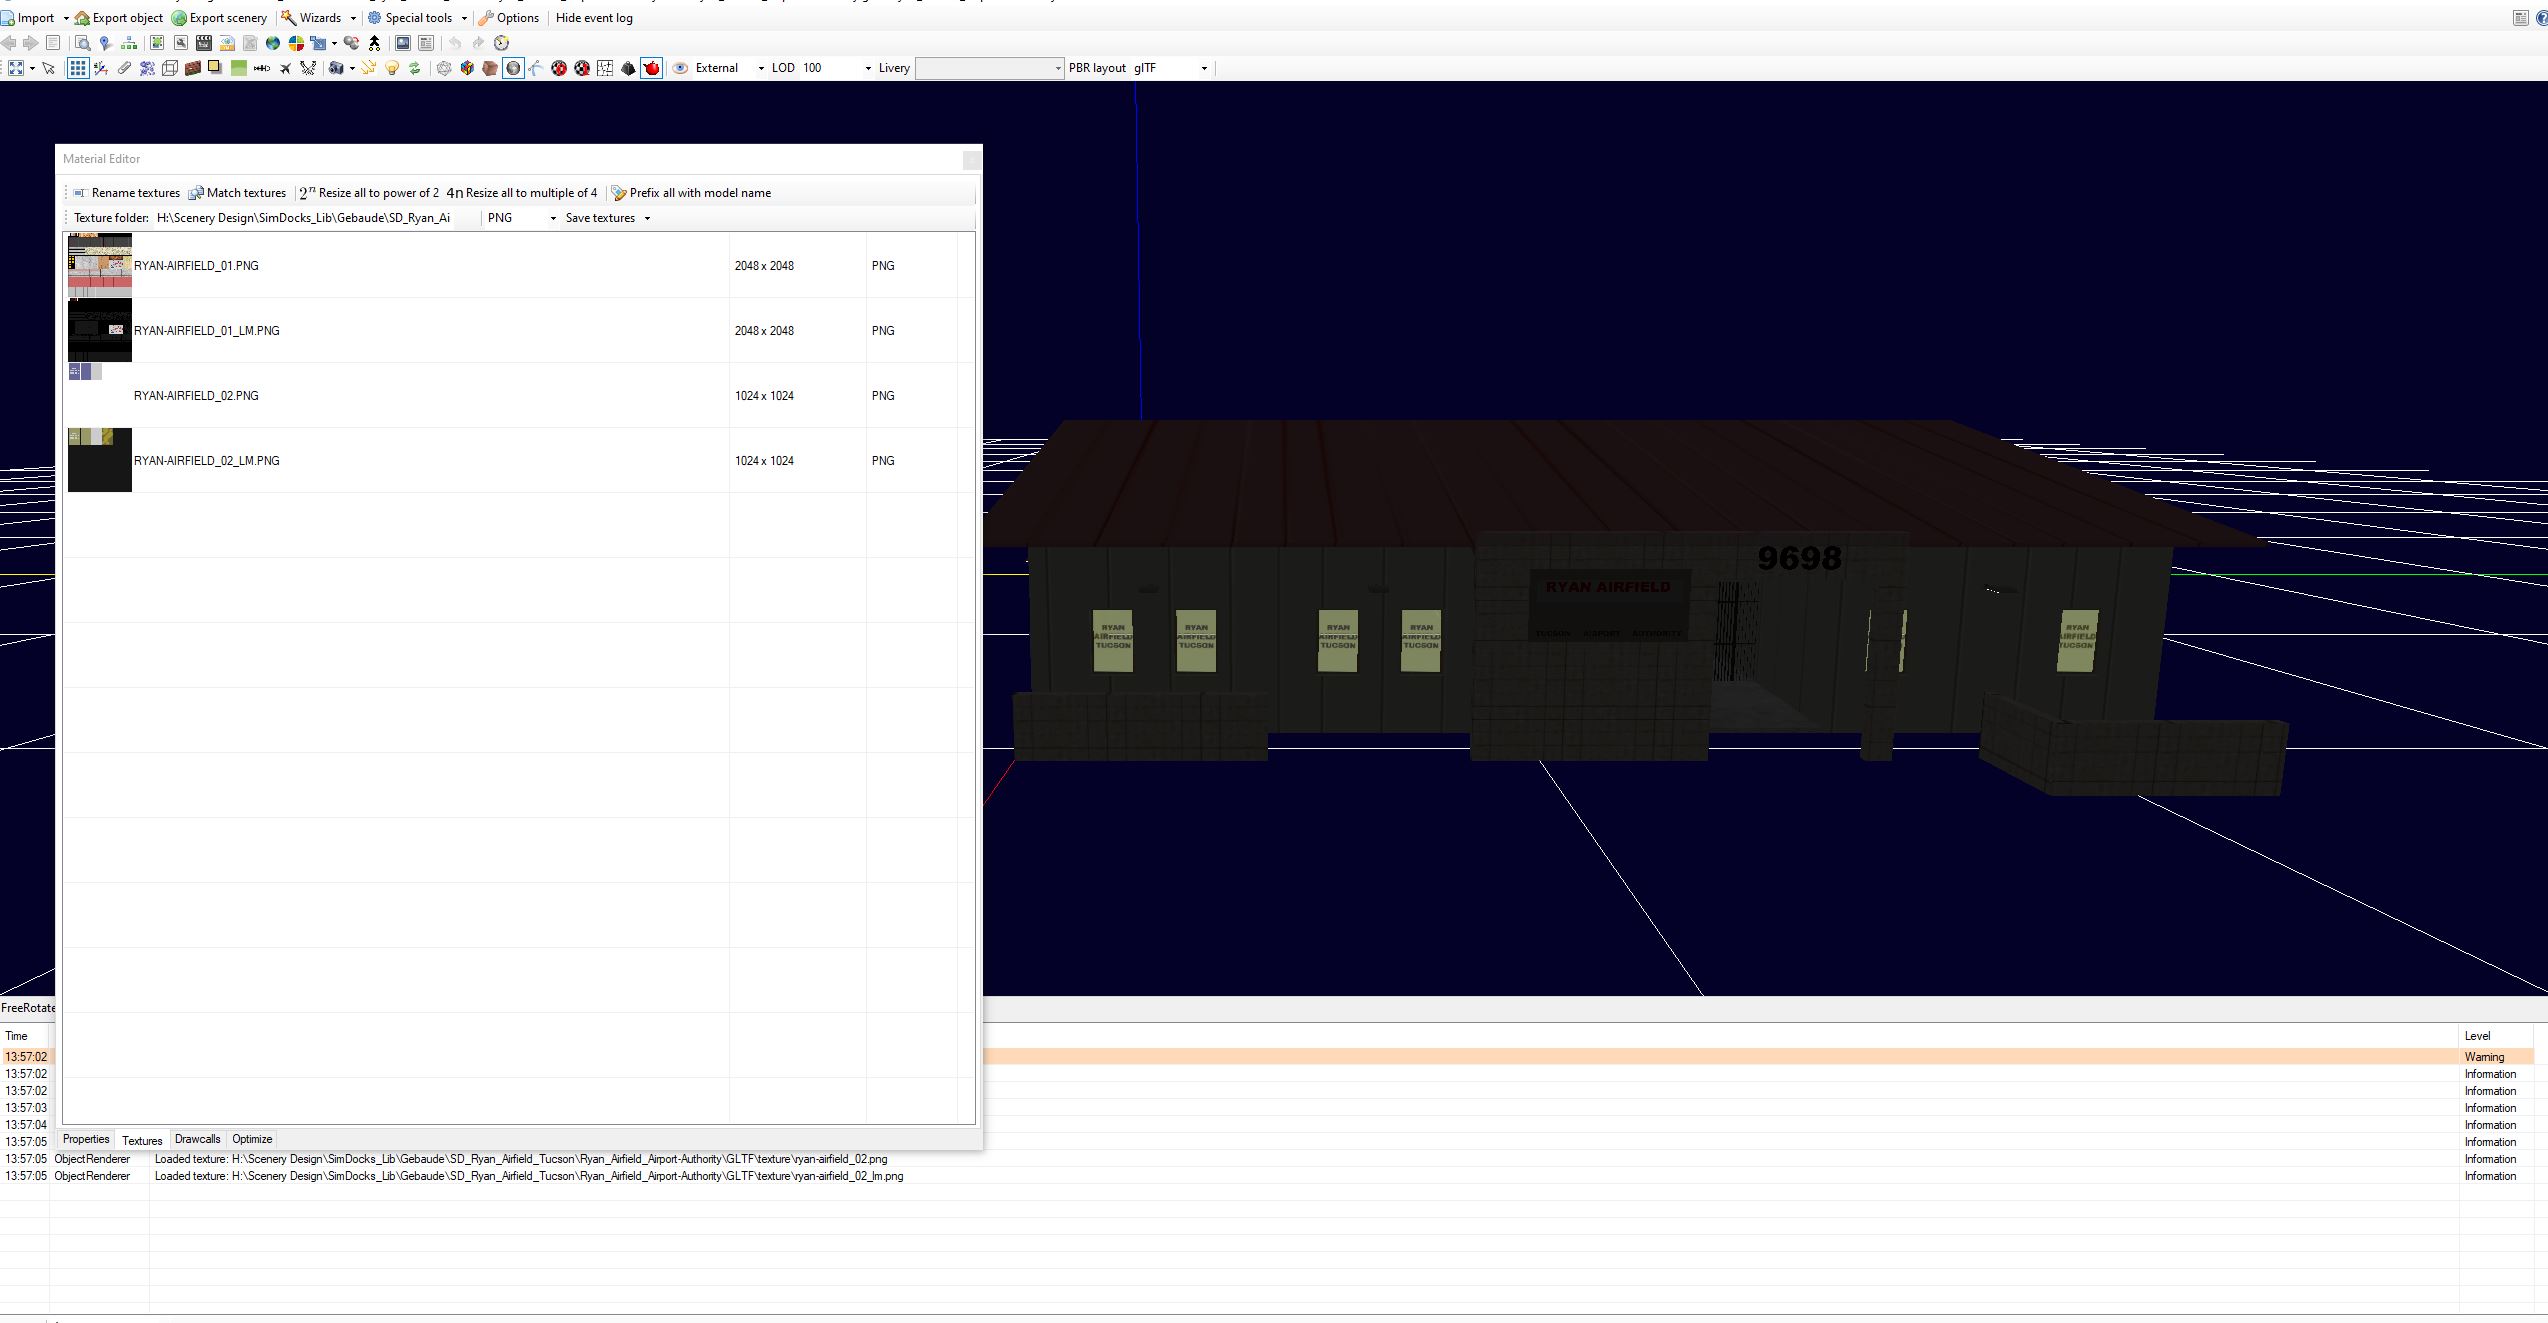This screenshot has height=1323, width=2548.
Task: Click the airplane icon
Action: tap(285, 68)
